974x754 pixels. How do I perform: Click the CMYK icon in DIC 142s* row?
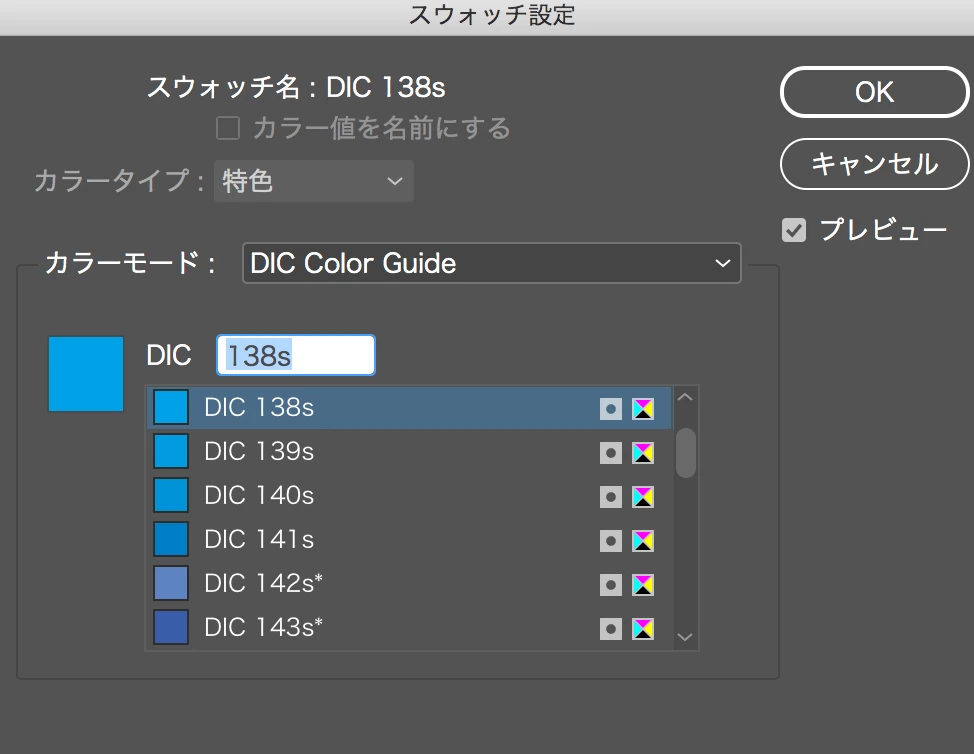coord(643,584)
